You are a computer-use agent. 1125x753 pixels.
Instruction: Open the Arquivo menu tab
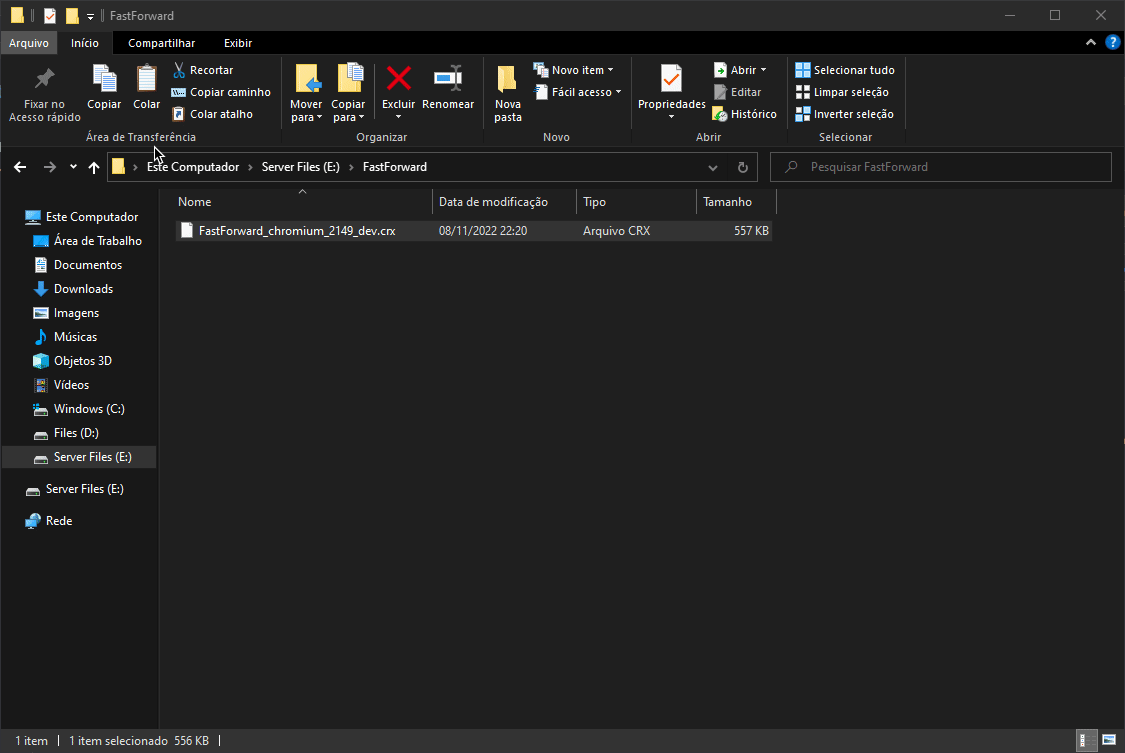point(29,43)
